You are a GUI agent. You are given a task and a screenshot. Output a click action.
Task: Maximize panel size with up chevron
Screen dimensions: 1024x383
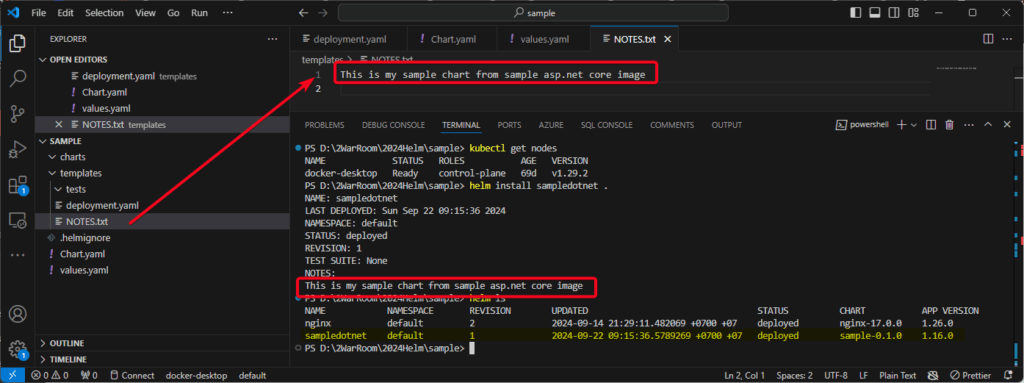988,125
